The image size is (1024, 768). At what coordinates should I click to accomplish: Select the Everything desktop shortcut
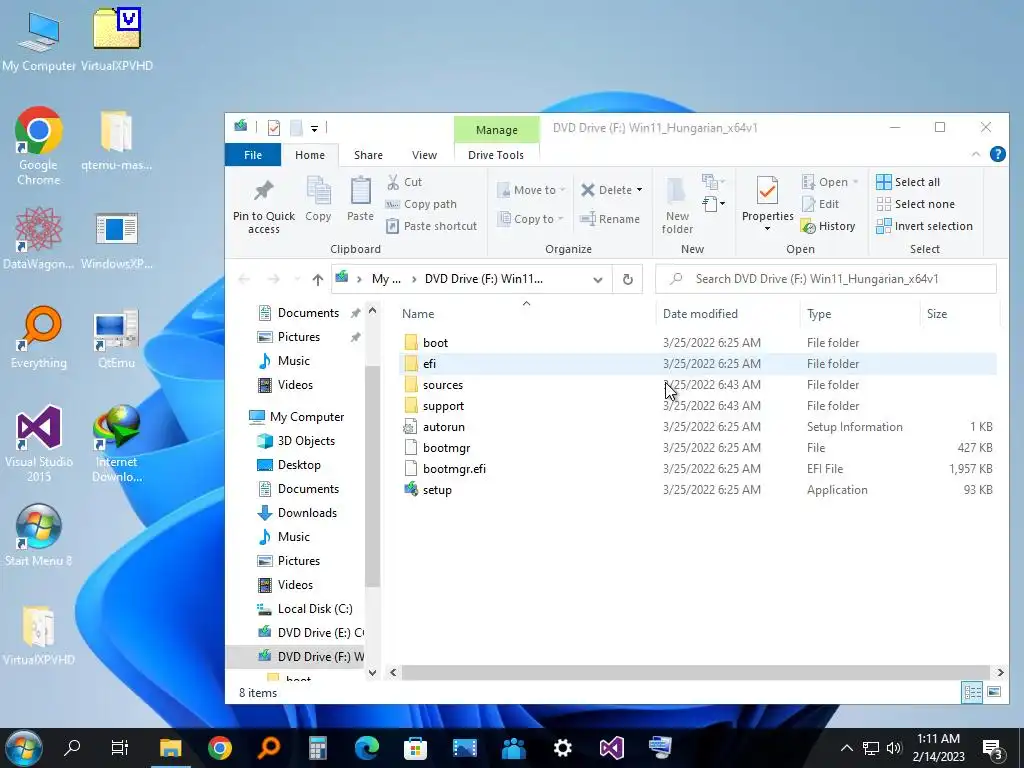pyautogui.click(x=39, y=338)
